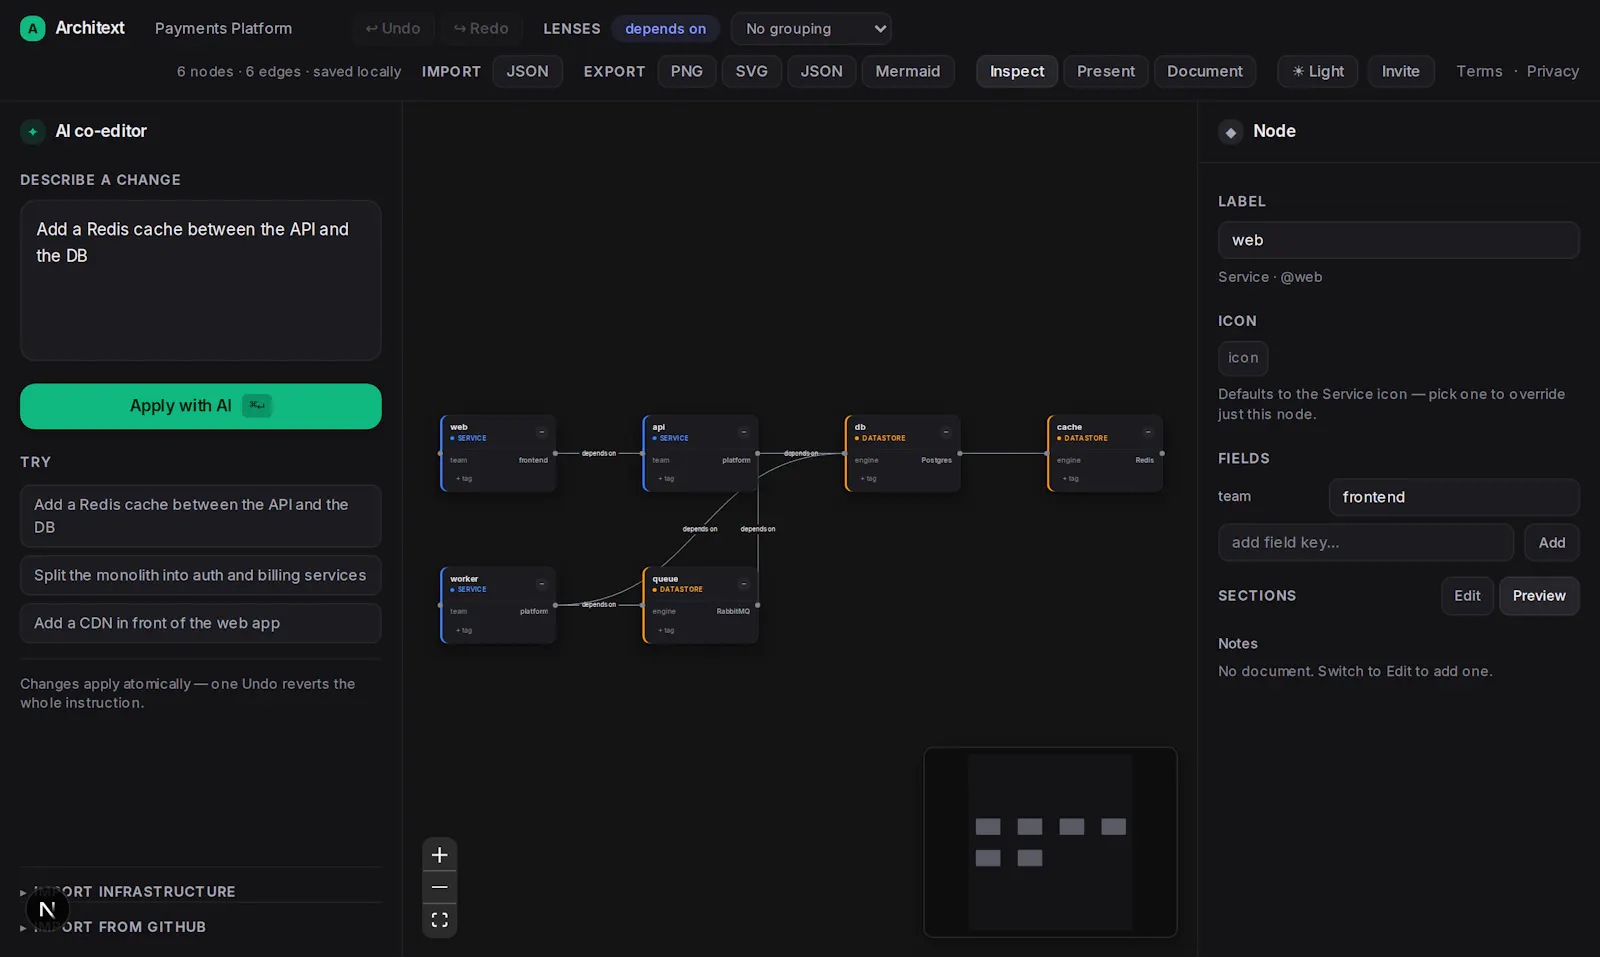
Task: Zoom in on the diagram canvas
Action: pos(439,855)
